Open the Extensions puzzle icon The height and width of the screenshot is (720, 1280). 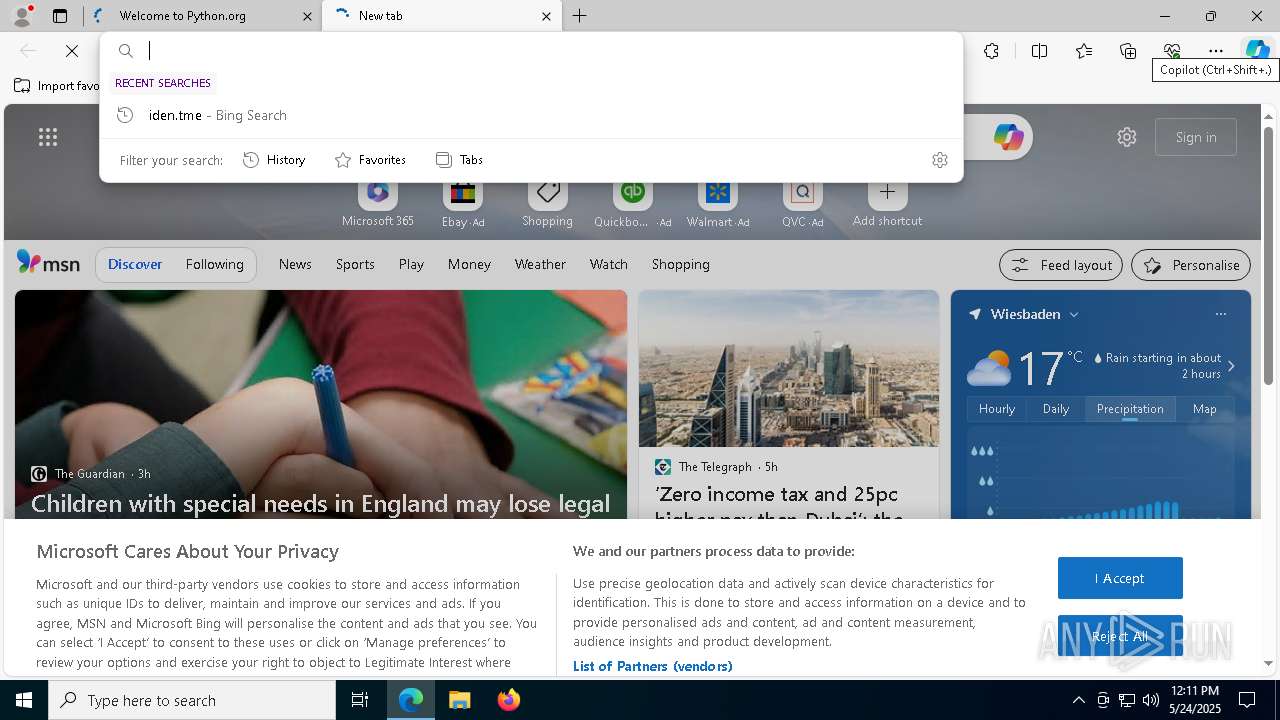[x=991, y=51]
